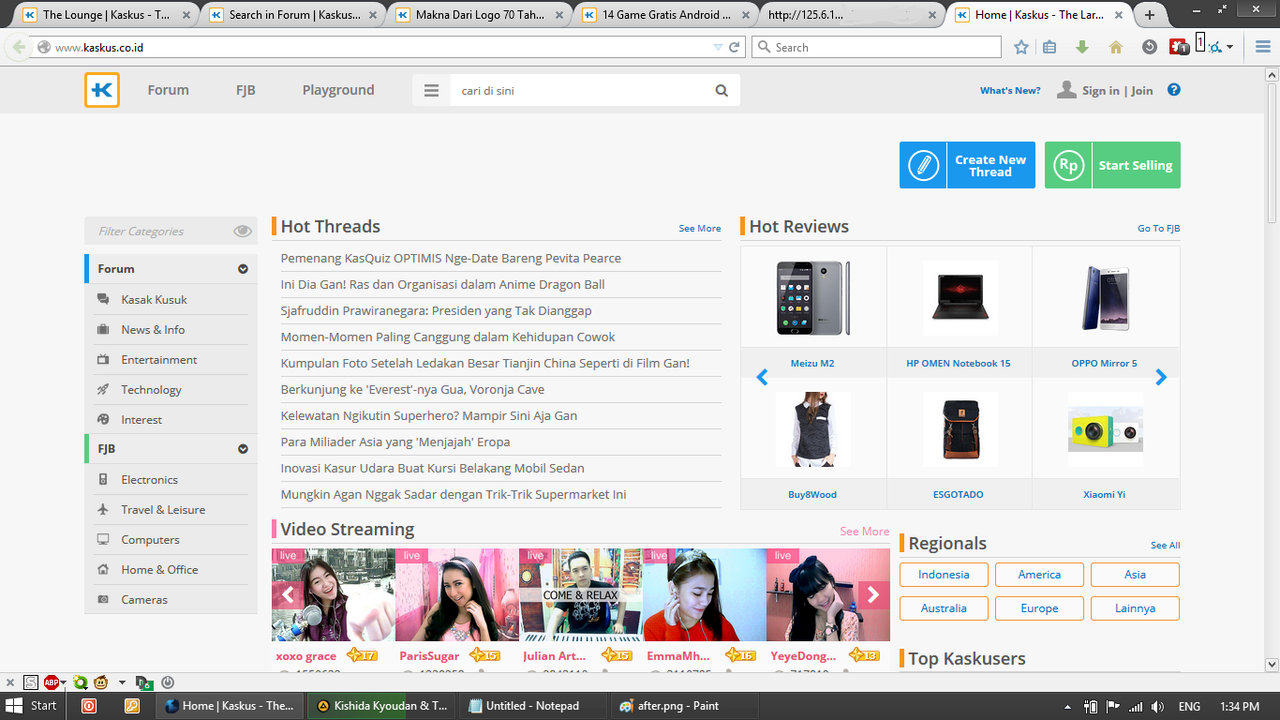Switch to Untitled - Notepad taskbar item

(x=533, y=705)
